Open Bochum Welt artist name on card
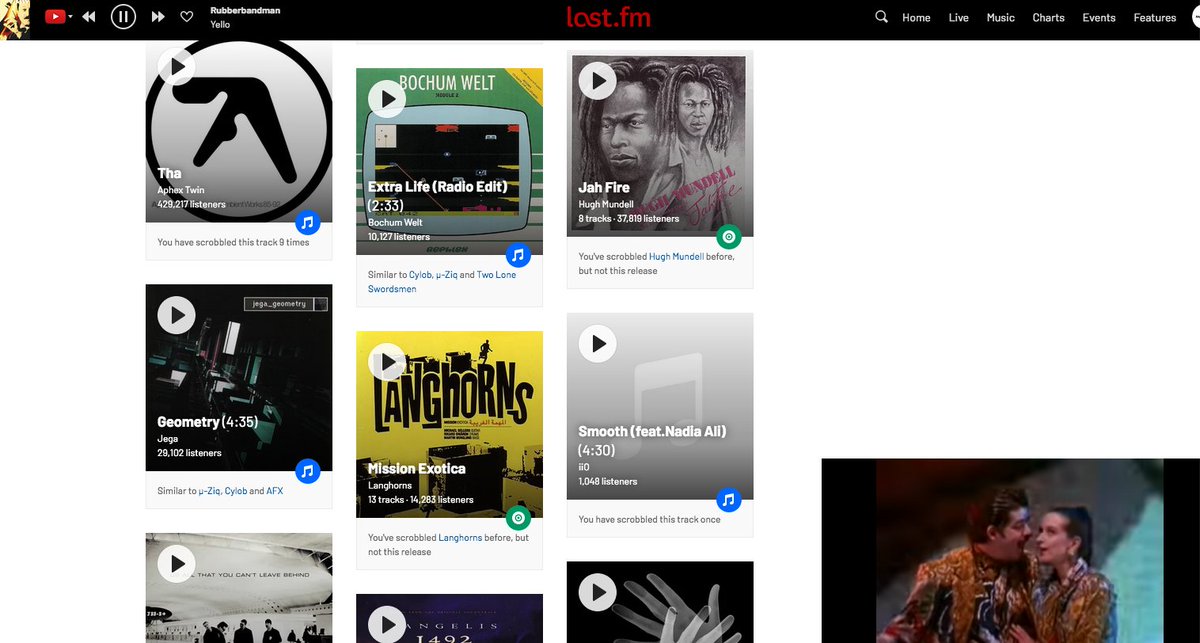Viewport: 1200px width, 643px height. (395, 222)
